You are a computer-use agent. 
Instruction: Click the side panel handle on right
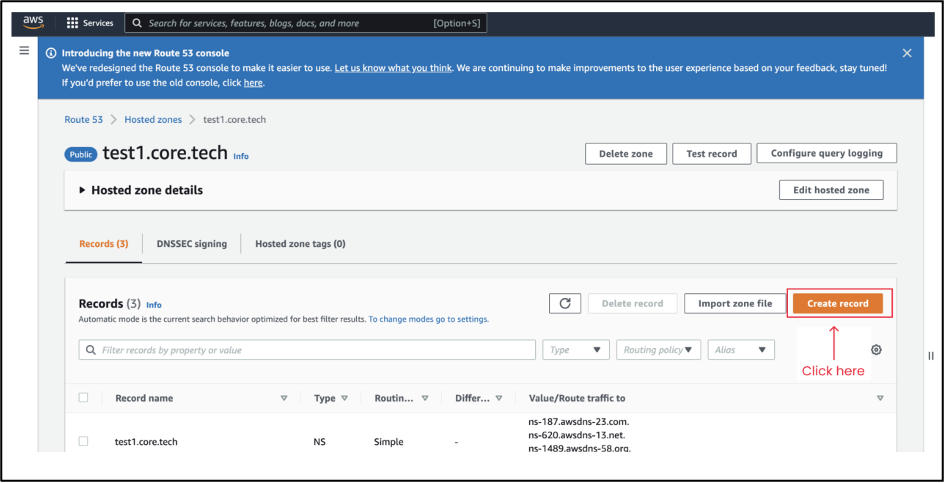click(x=931, y=356)
